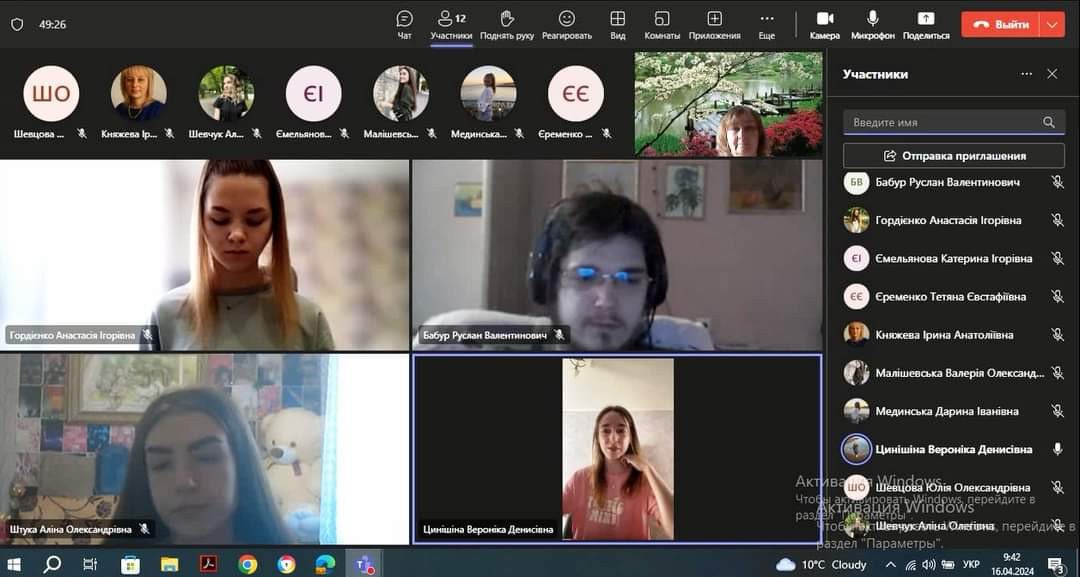Viewport: 1080px width, 577px height.
Task: Click muted mic icon for Бабур Руслан in list
Action: pos(1057,182)
